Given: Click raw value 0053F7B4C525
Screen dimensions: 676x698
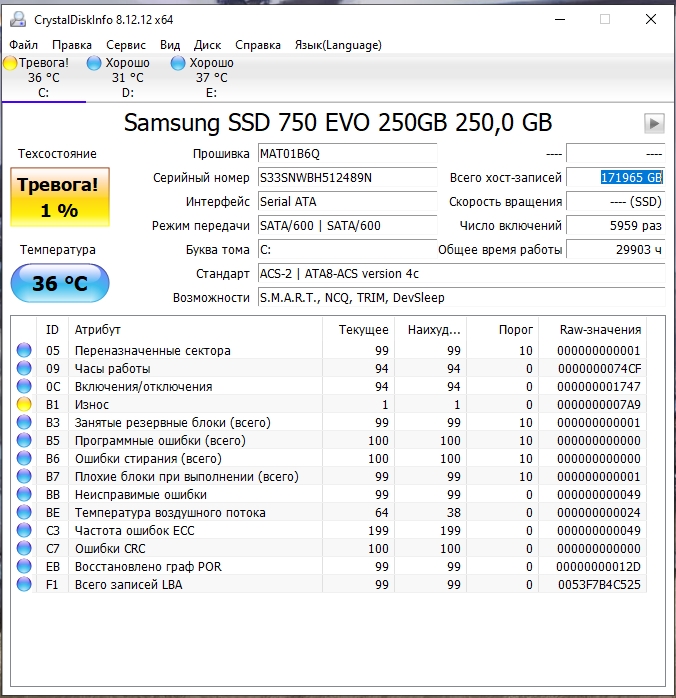Looking at the screenshot, I should (x=599, y=584).
